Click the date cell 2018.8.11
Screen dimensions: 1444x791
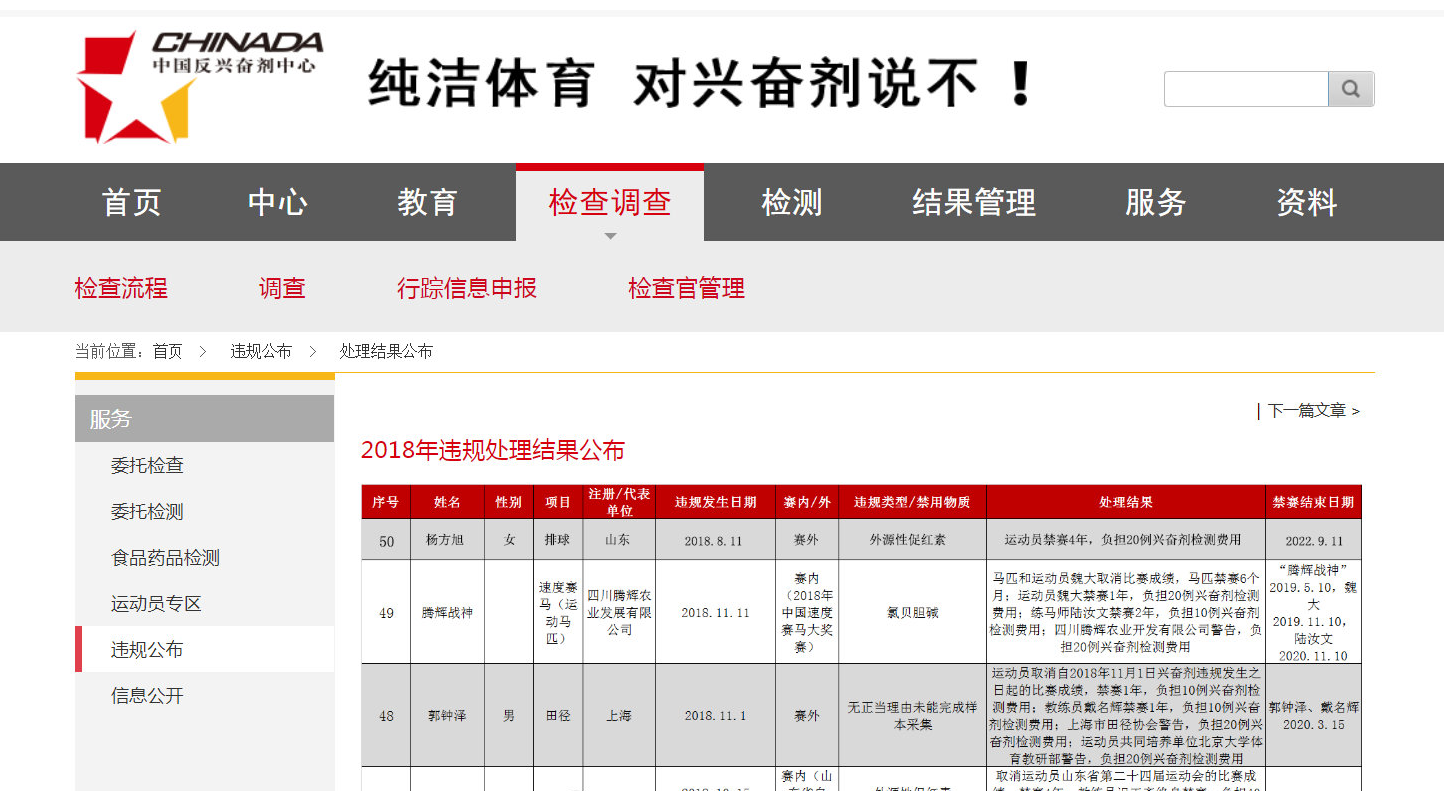click(x=715, y=540)
